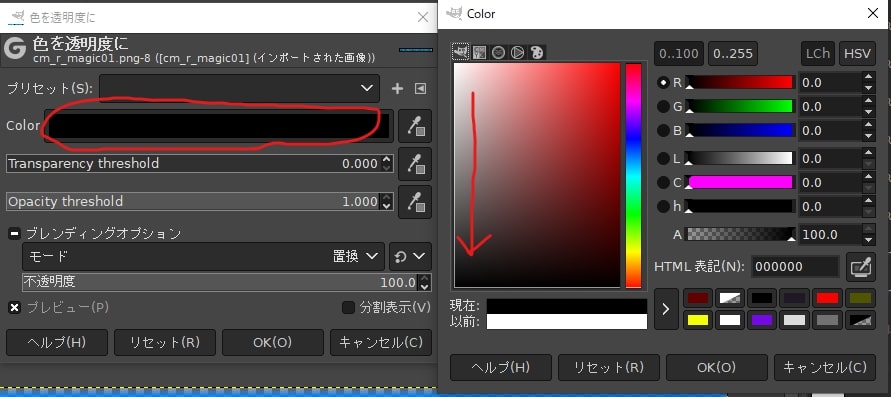This screenshot has width=891, height=397.
Task: Open the プリセット(S) dropdown
Action: 239,89
